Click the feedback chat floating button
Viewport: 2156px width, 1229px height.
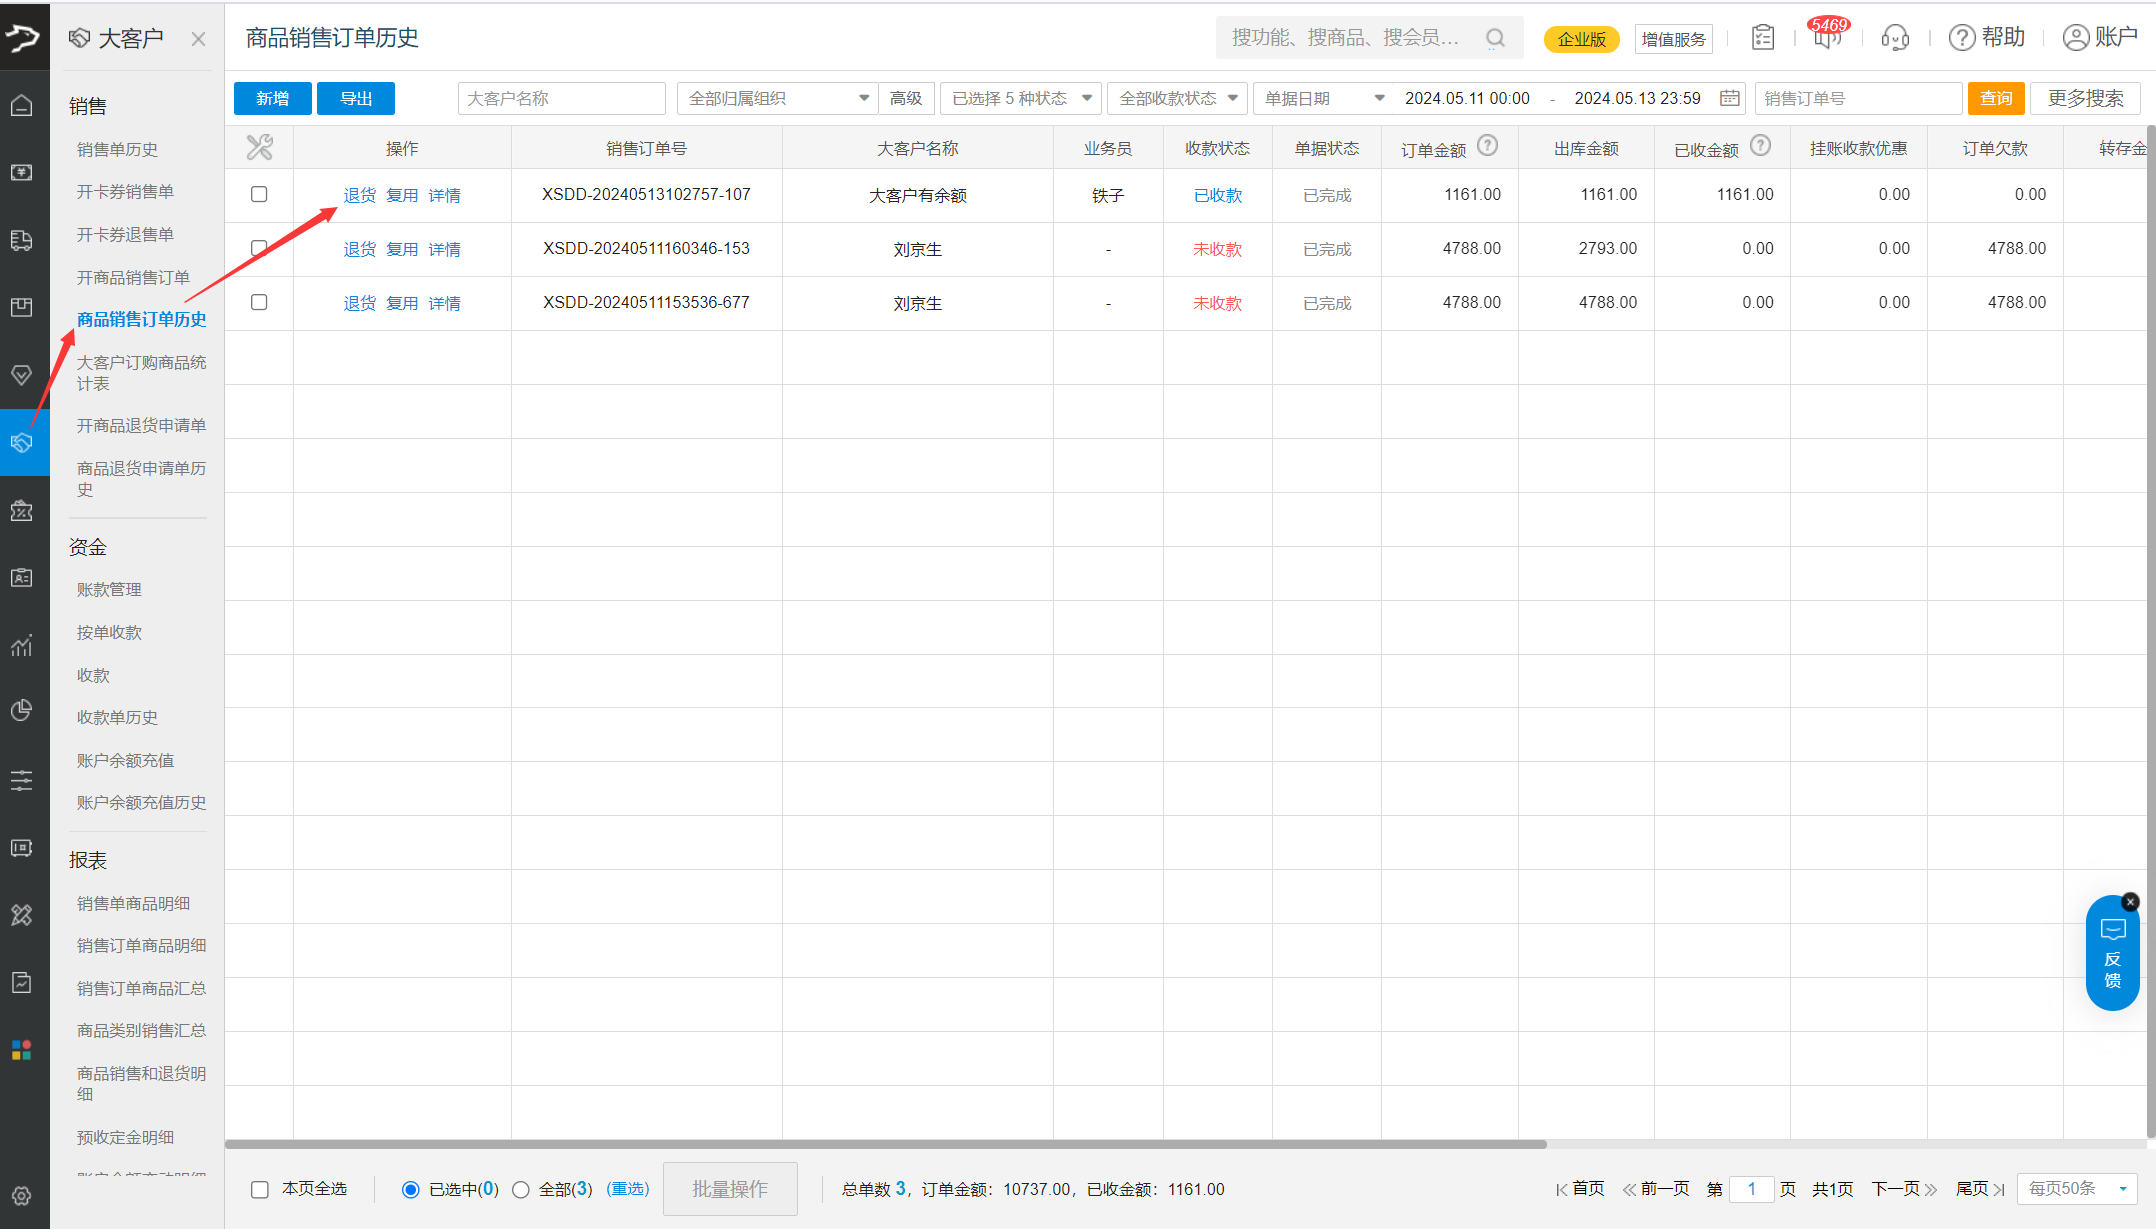click(2112, 955)
